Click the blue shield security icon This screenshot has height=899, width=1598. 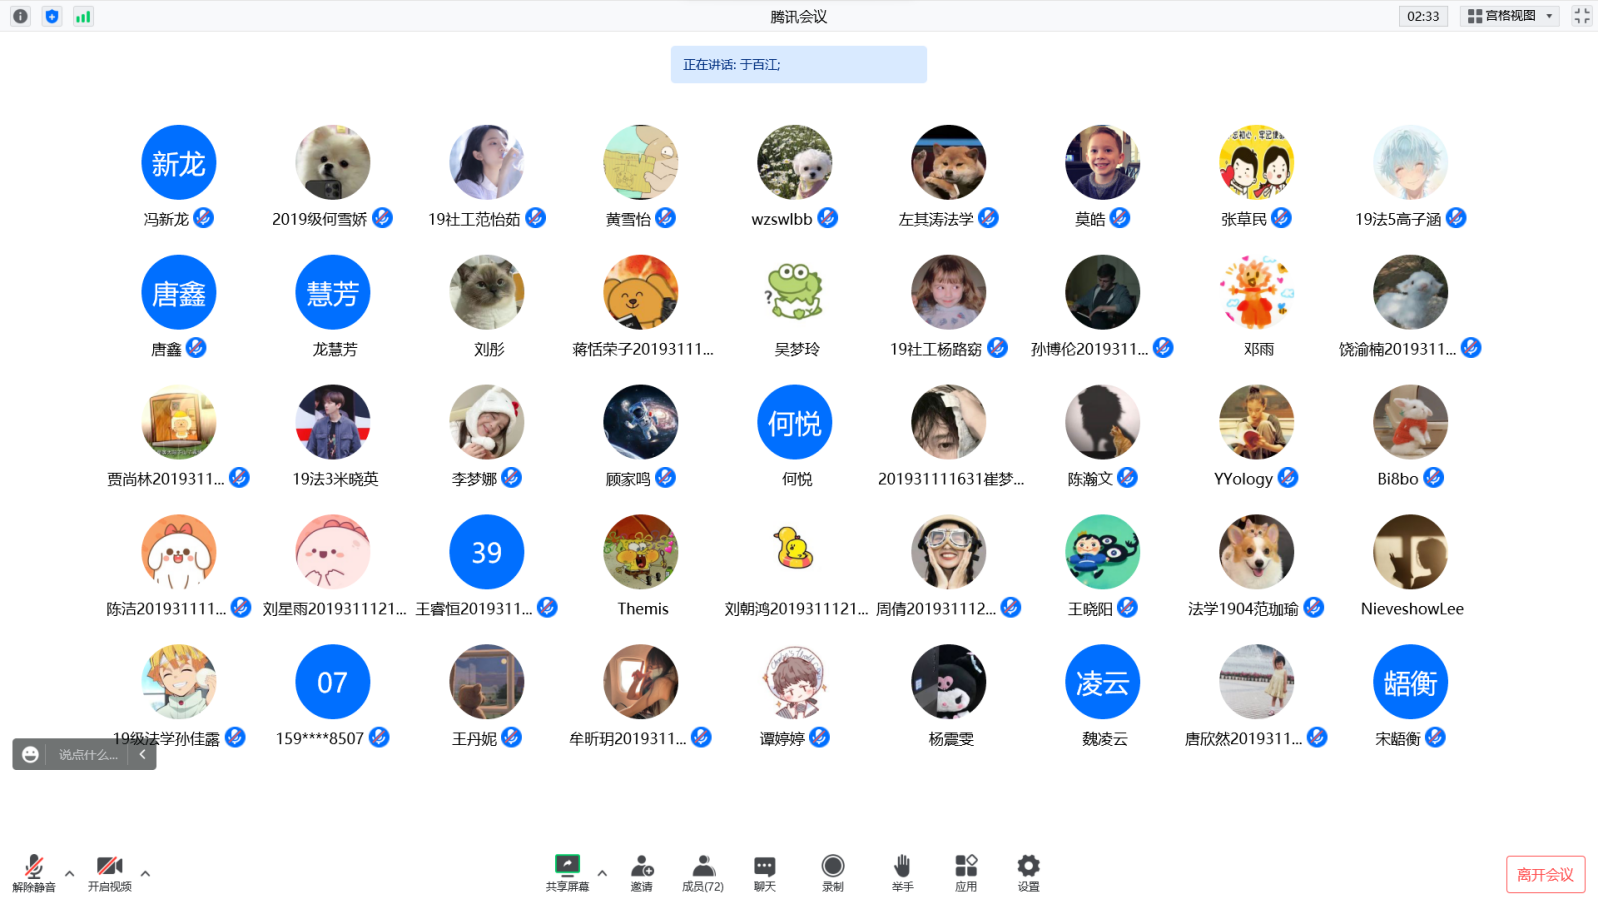52,16
